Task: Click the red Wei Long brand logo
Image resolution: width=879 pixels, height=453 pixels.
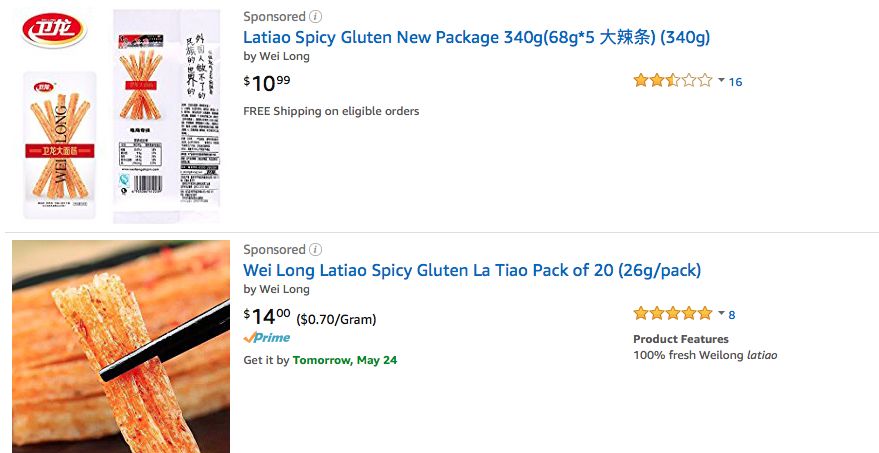Action: tap(54, 30)
